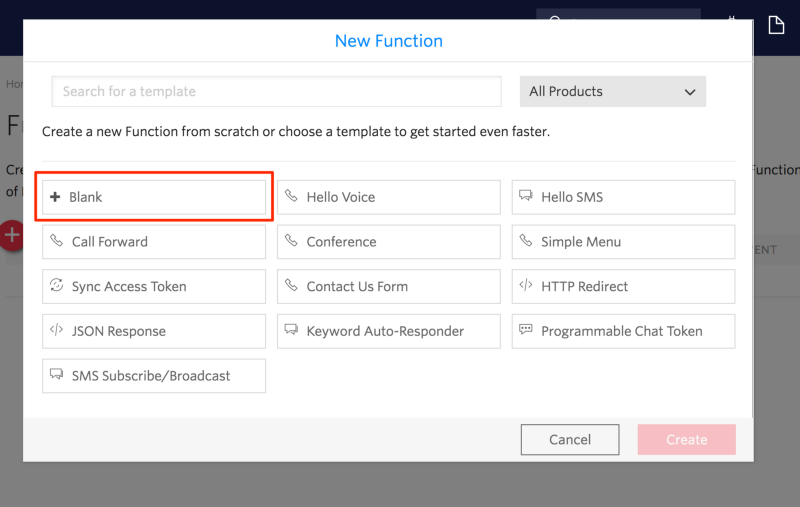Click the Hello Voice phone icon

coord(291,197)
